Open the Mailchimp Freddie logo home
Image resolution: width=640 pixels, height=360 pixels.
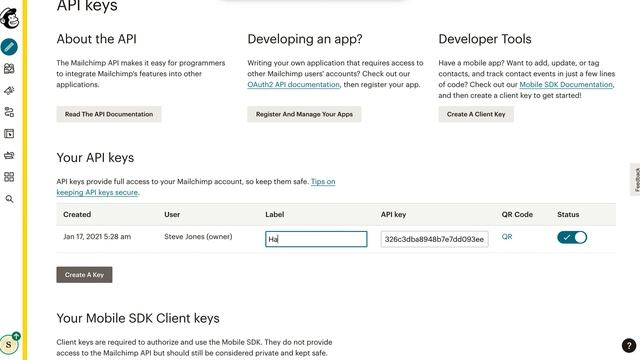[x=9, y=18]
